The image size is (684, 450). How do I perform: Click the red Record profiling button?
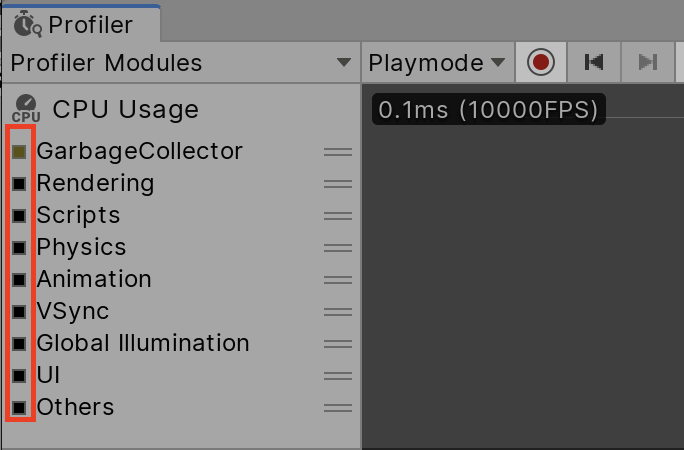541,63
